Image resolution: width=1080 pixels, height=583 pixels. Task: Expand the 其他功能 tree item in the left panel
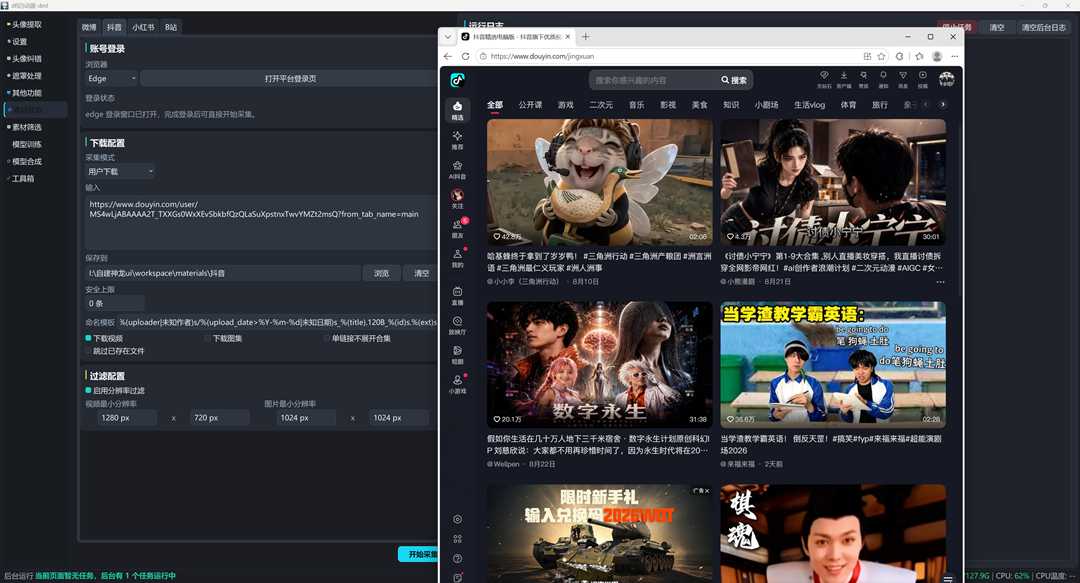coord(24,93)
